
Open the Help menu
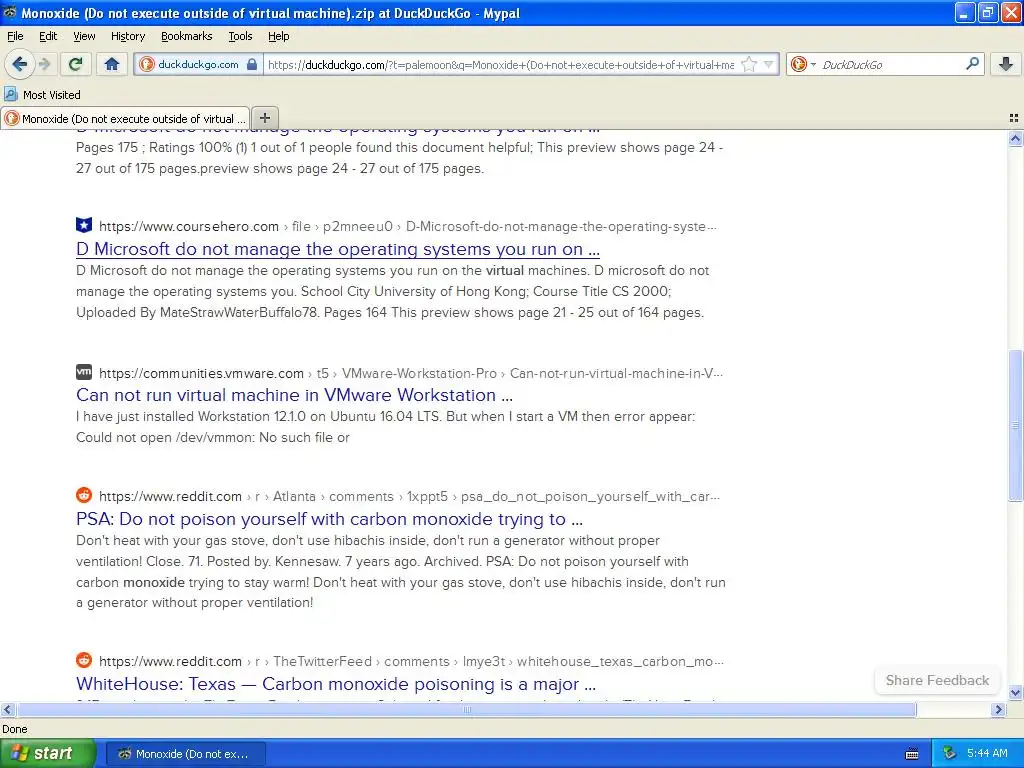(279, 36)
